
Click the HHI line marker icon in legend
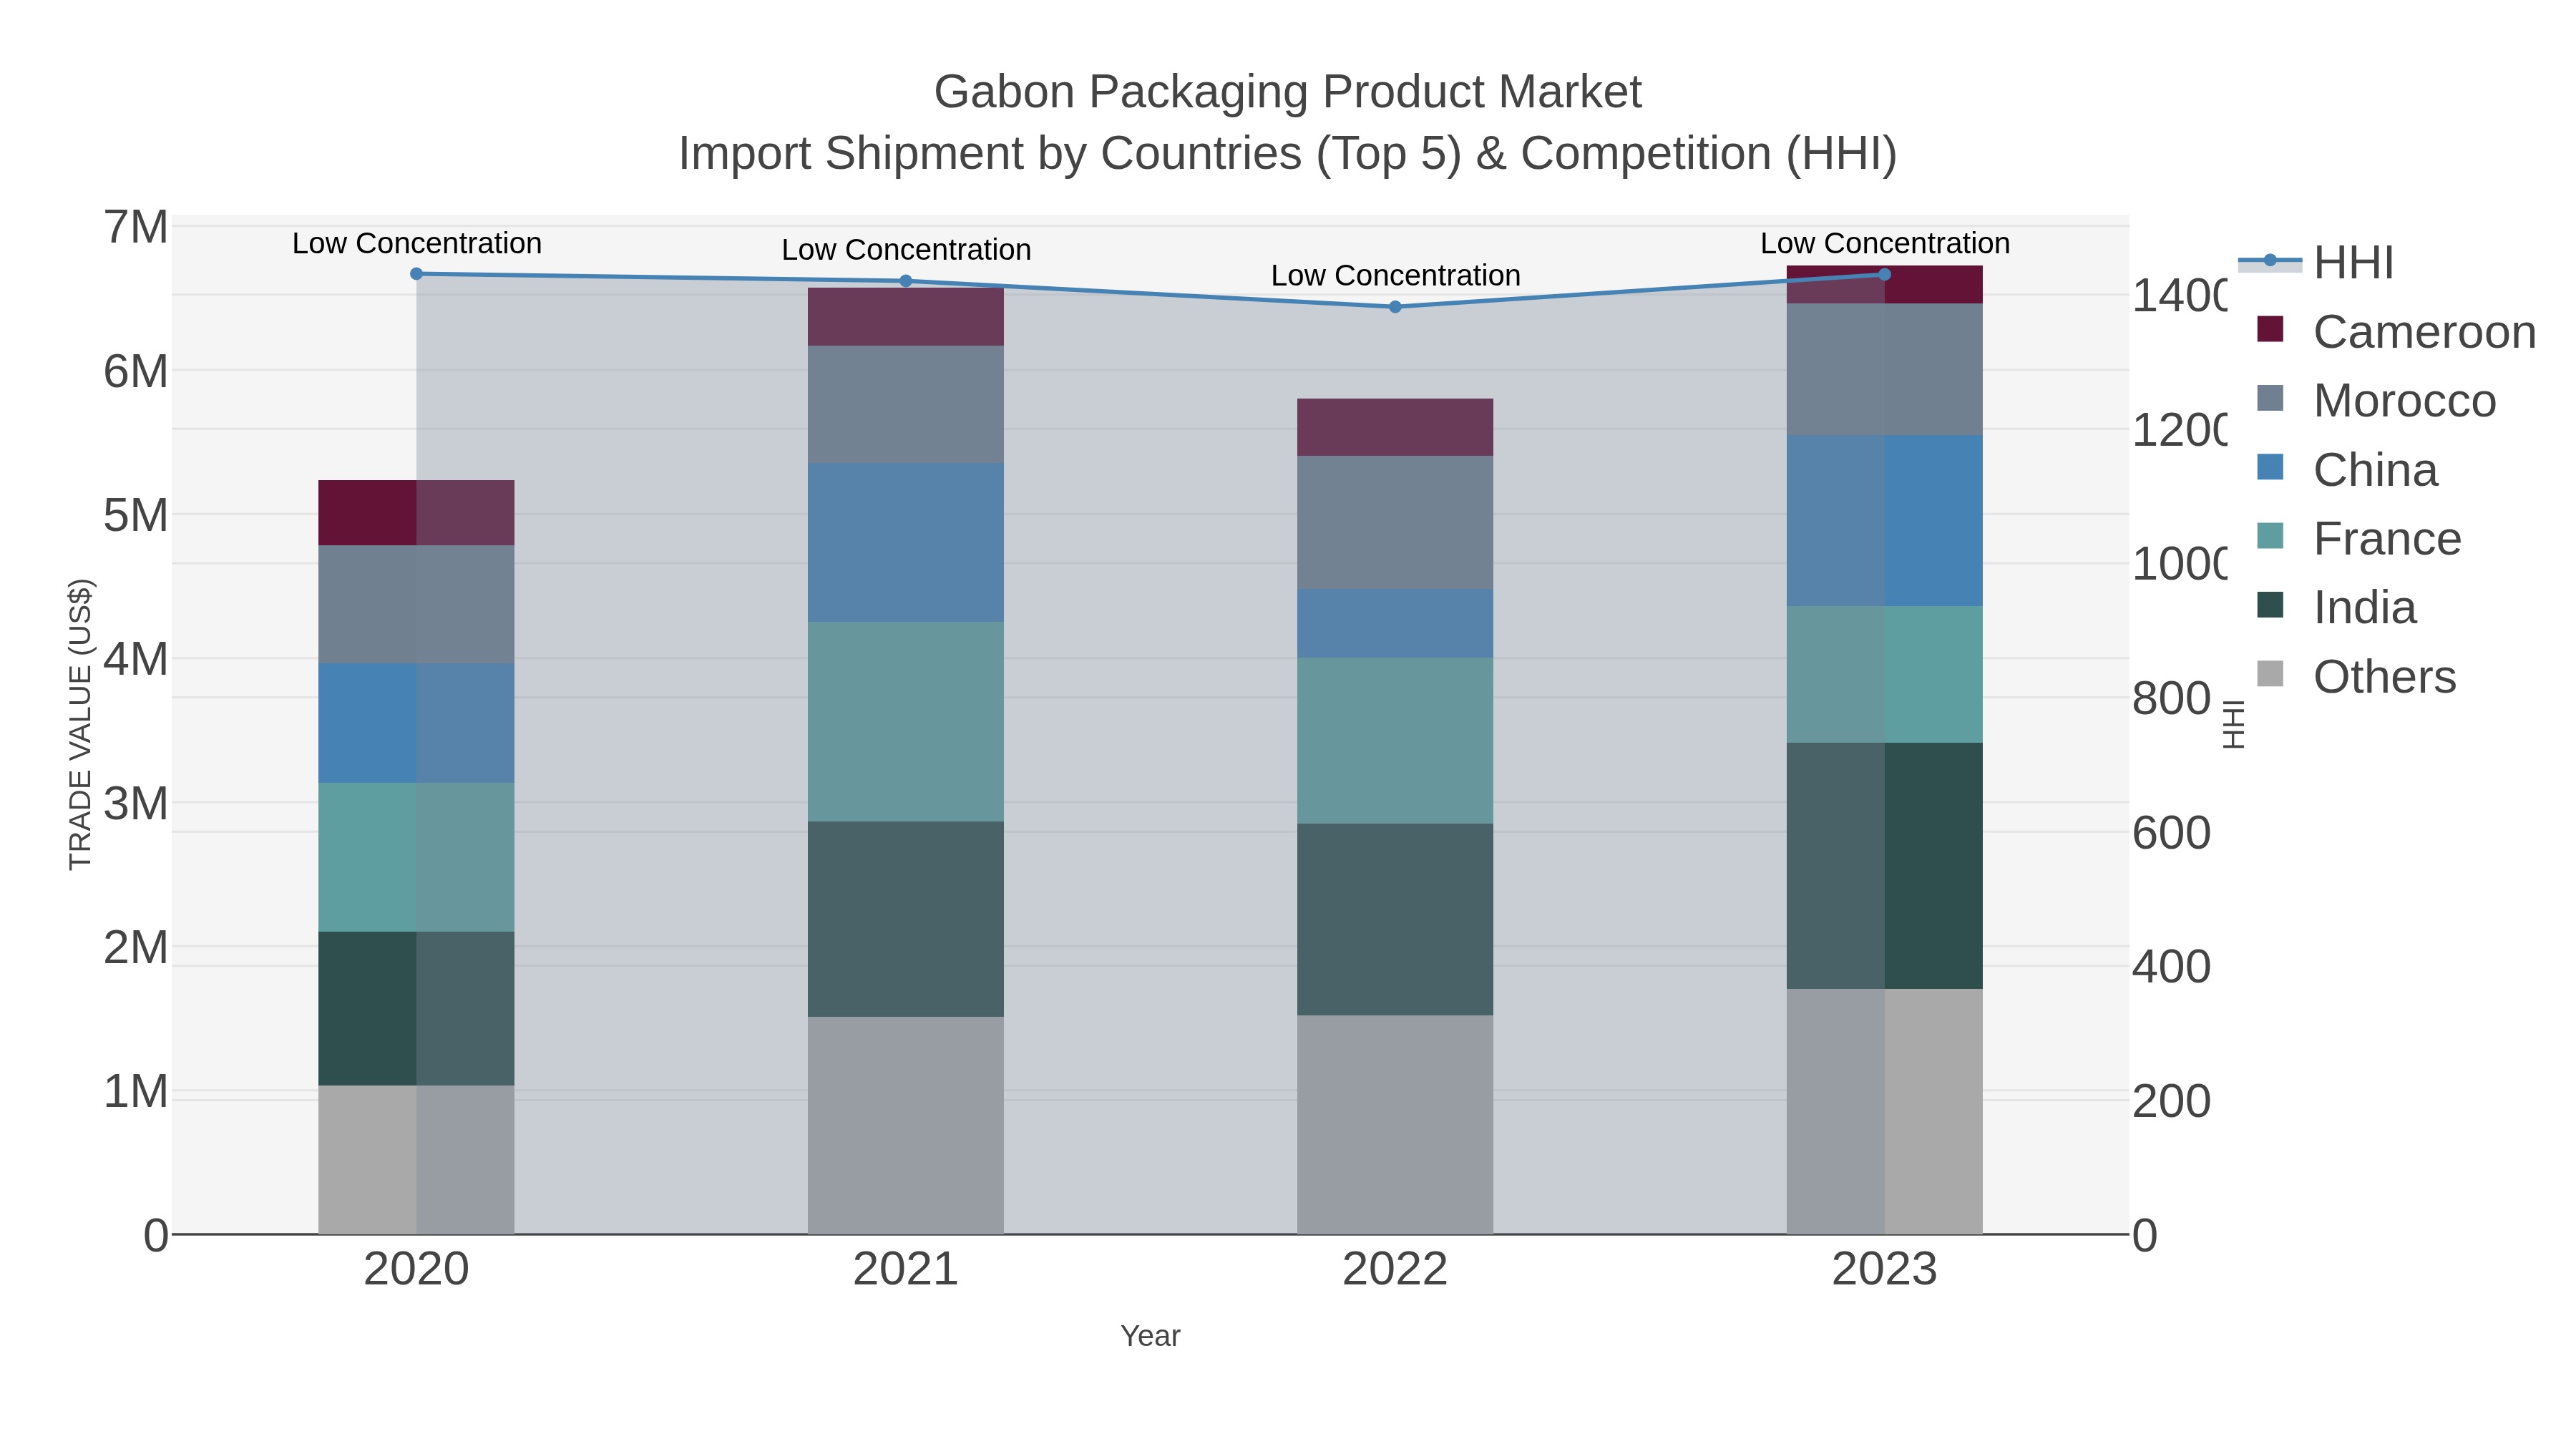coord(2270,261)
